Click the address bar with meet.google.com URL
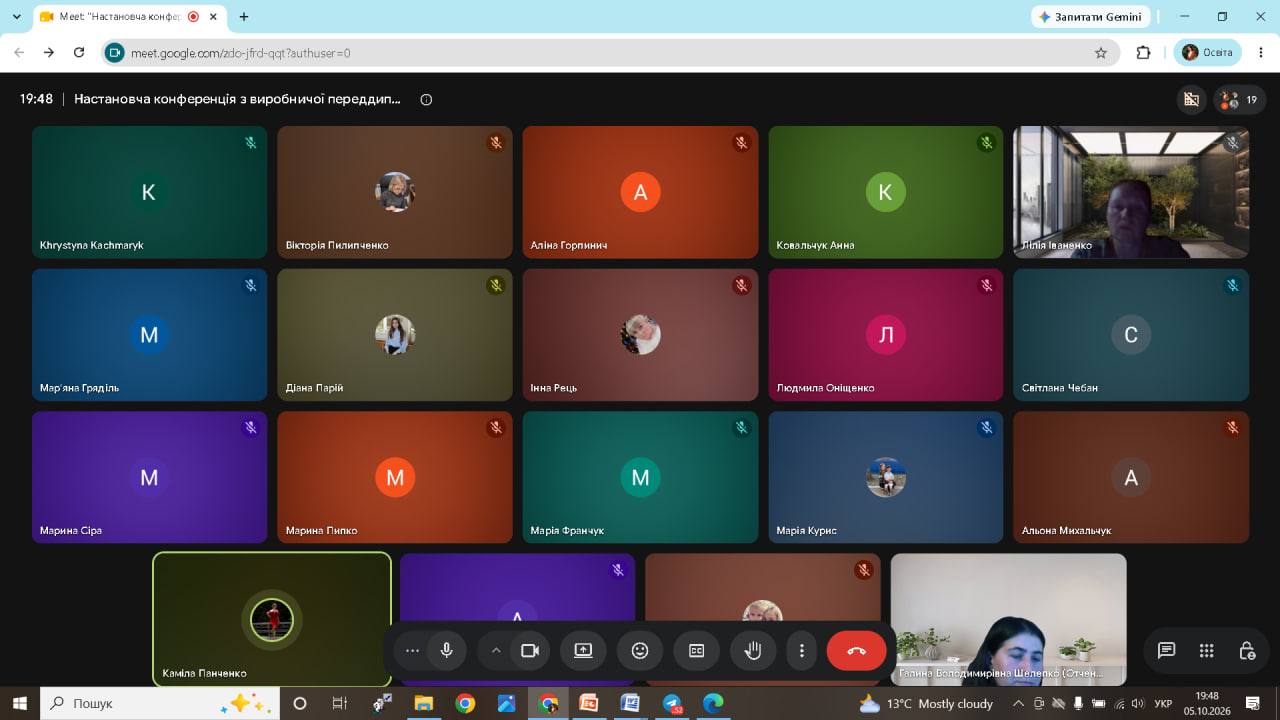Viewport: 1280px width, 720px height. point(608,53)
